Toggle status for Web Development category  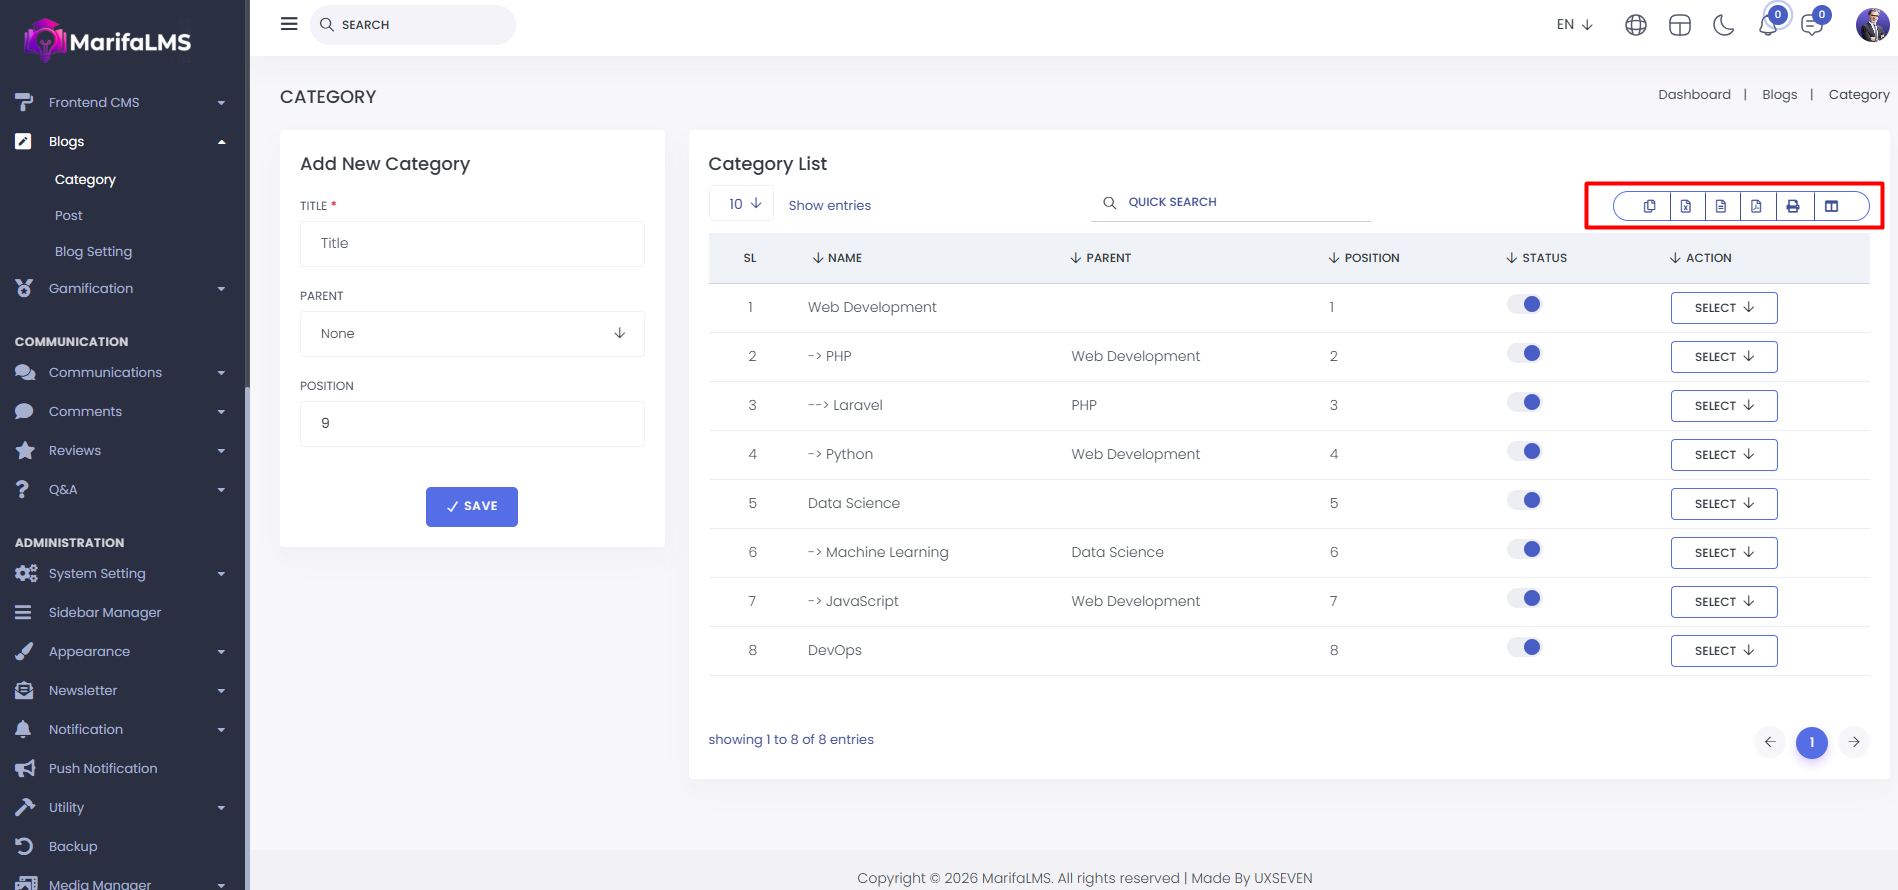point(1524,305)
